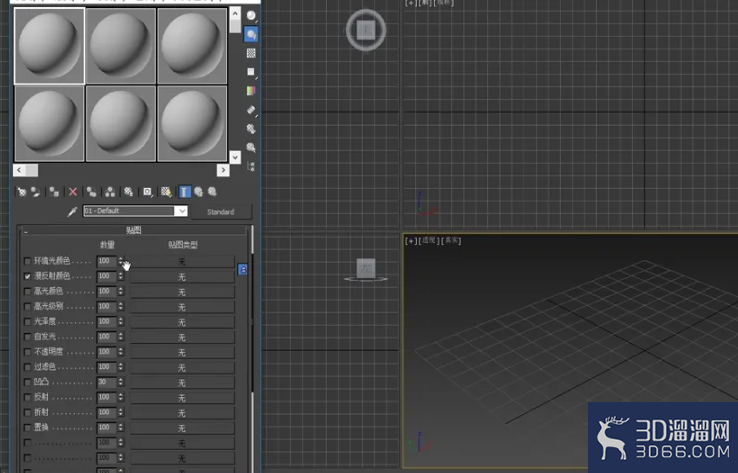Image resolution: width=738 pixels, height=473 pixels.
Task: Click the 漫反射颜色 amount spinner arrows
Action: 121,276
